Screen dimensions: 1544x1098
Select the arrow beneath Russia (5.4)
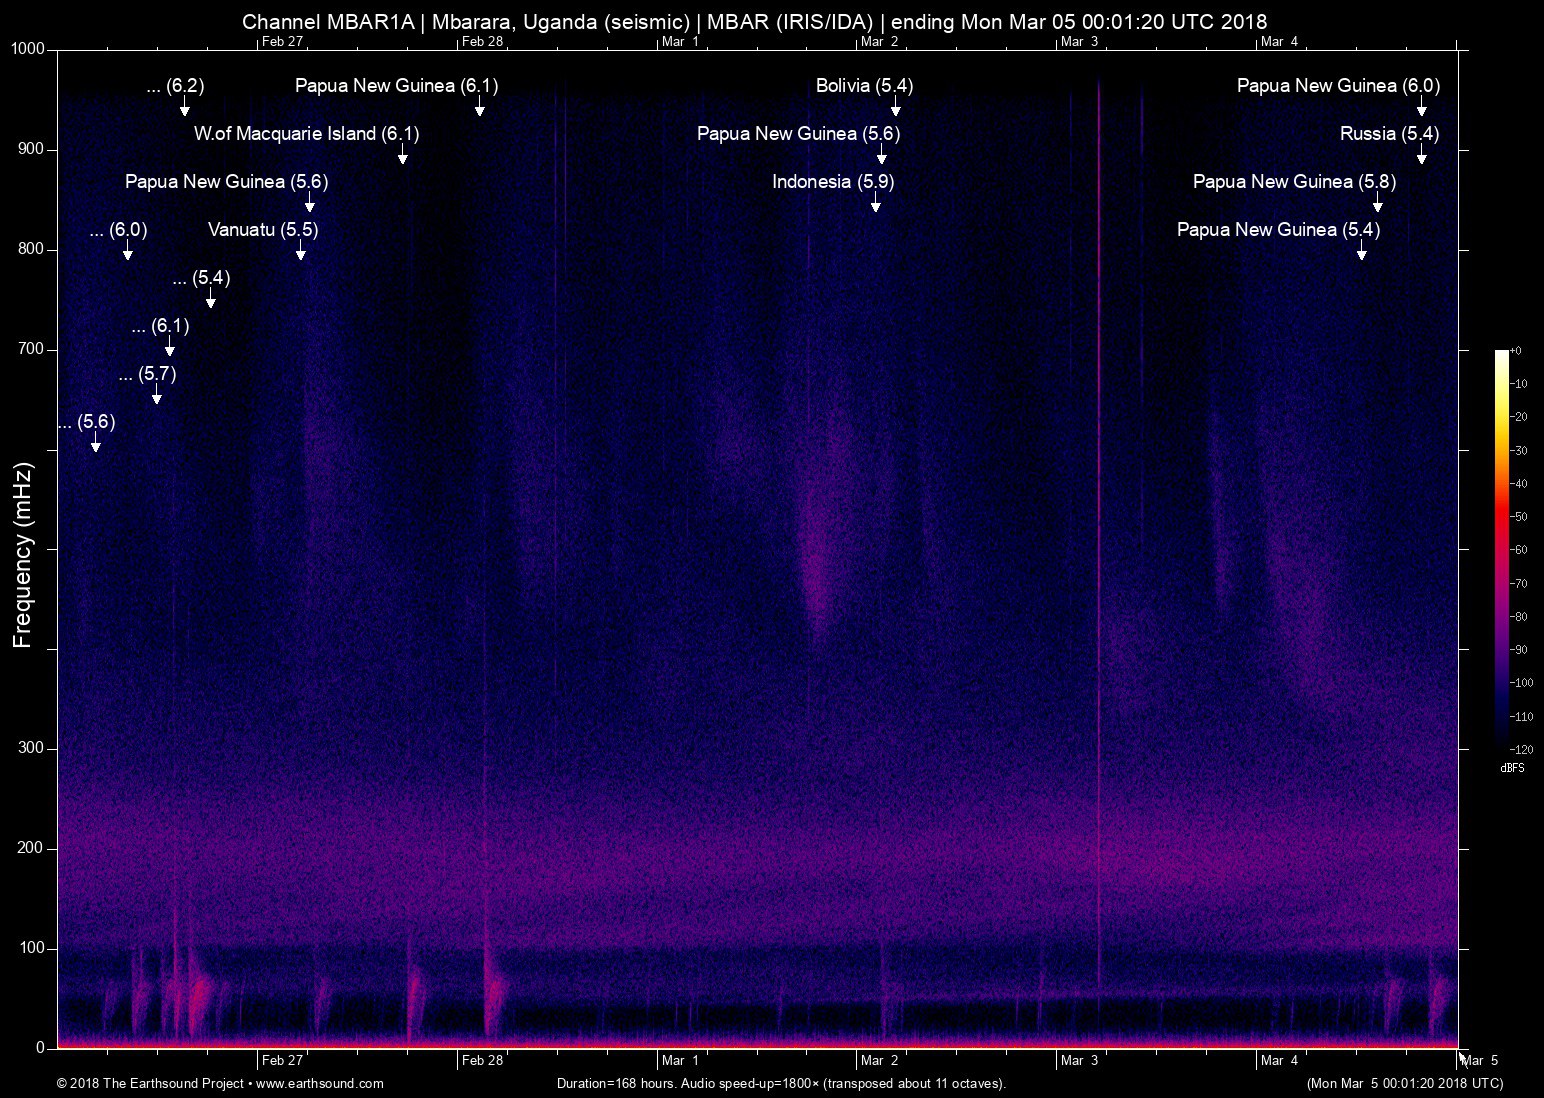pyautogui.click(x=1421, y=156)
